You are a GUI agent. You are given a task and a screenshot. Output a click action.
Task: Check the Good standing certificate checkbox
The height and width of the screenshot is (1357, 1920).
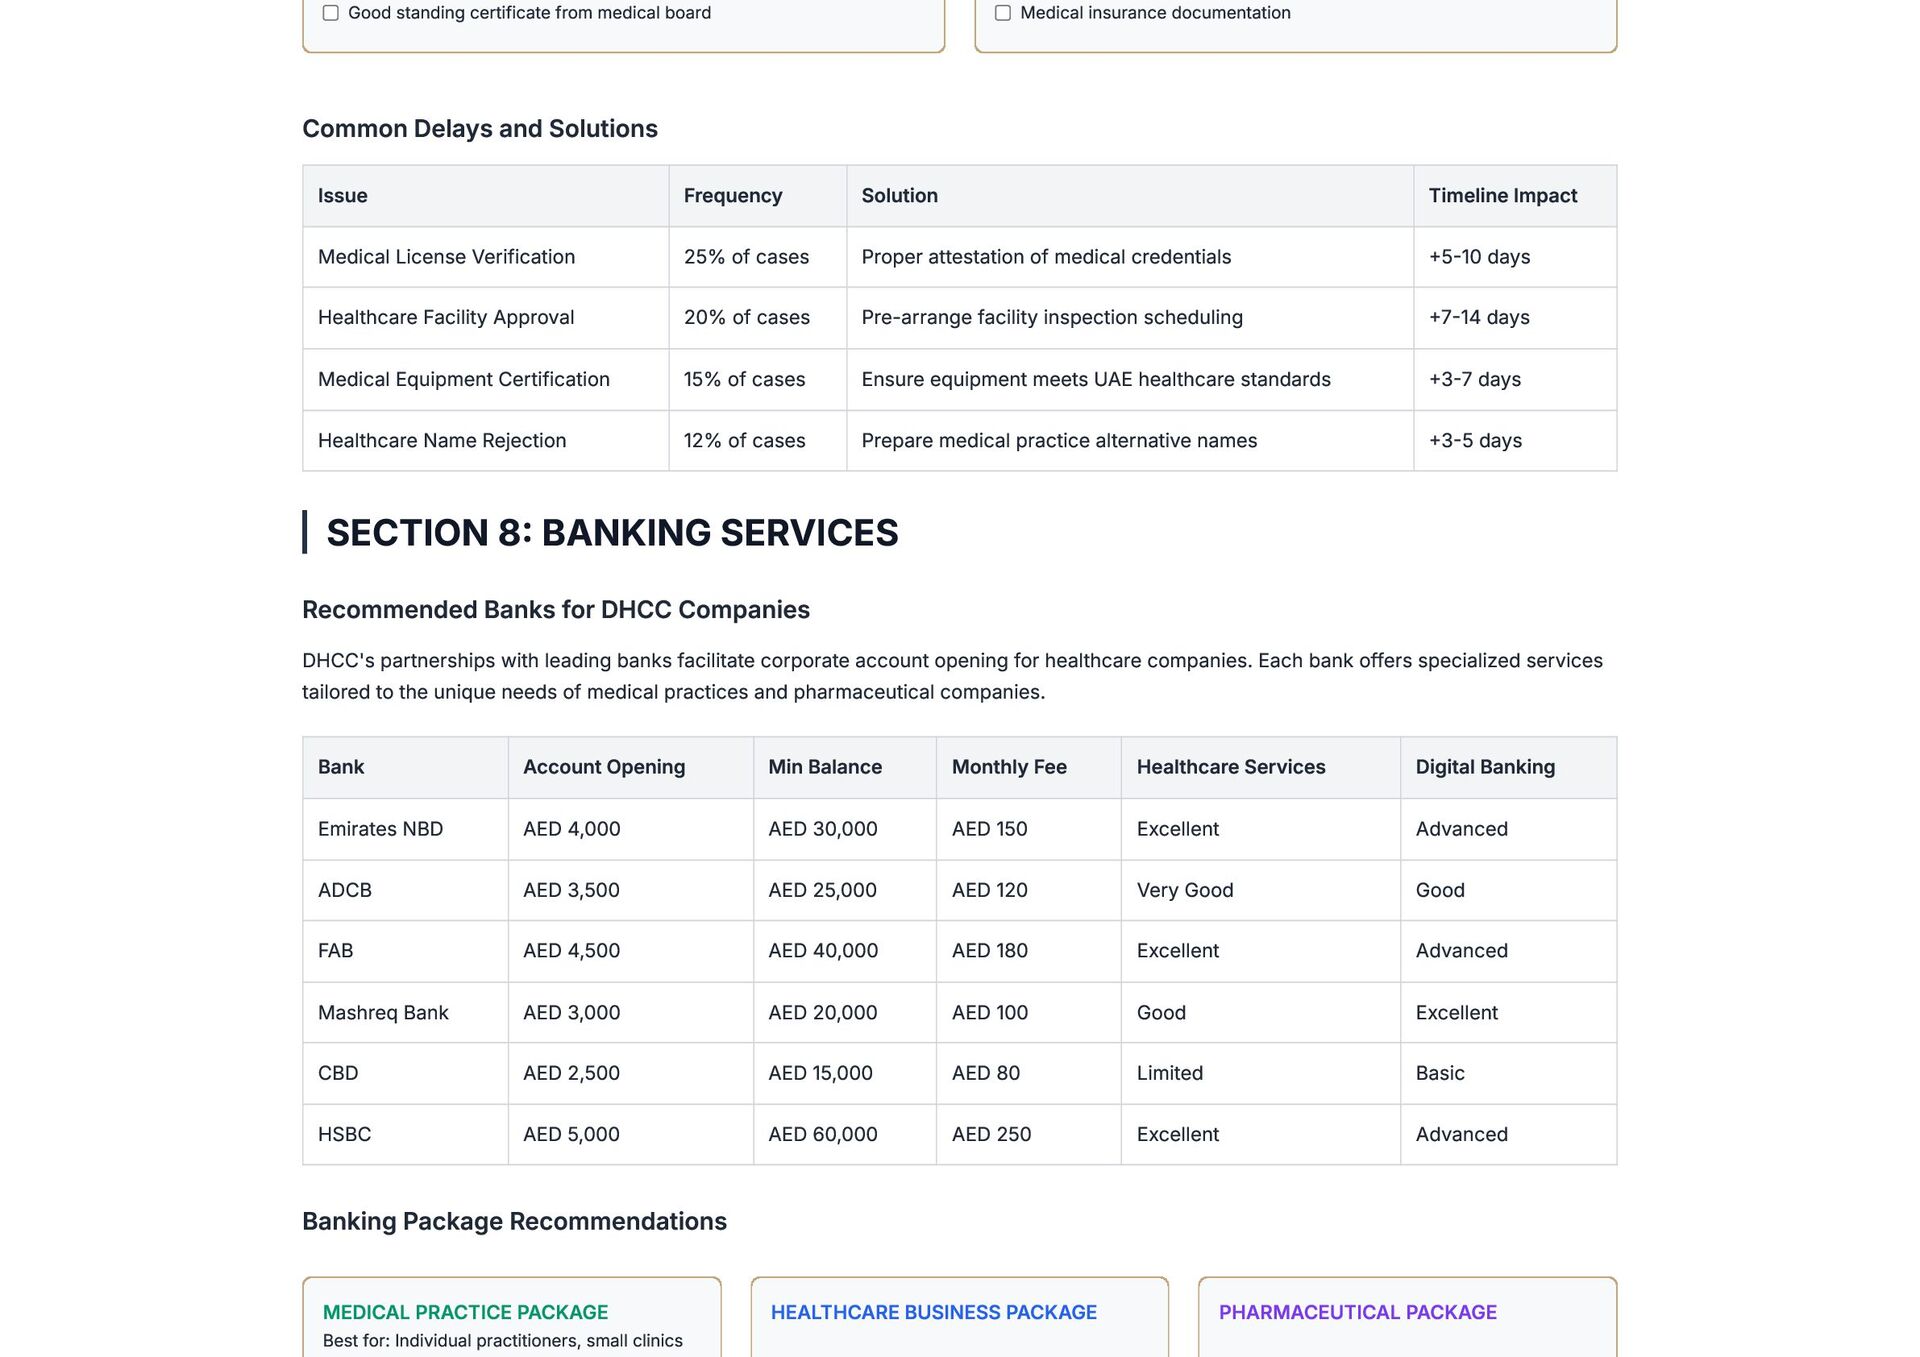point(331,13)
